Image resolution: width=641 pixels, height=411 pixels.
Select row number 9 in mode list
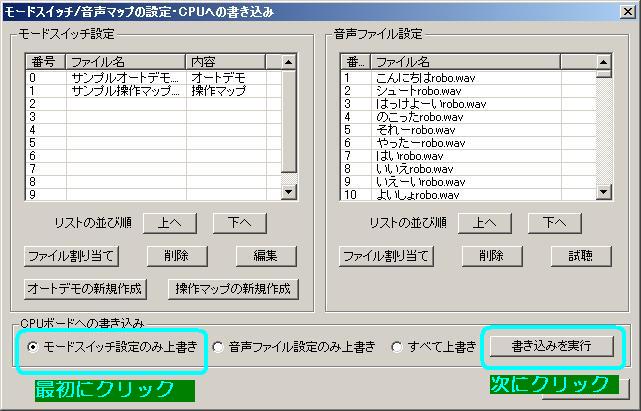coord(154,195)
